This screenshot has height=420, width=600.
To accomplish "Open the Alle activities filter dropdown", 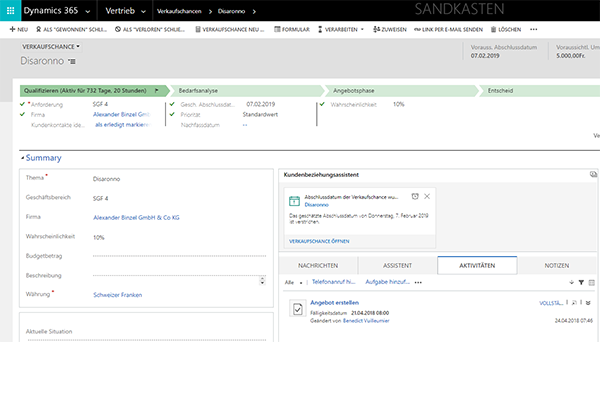I will click(293, 282).
